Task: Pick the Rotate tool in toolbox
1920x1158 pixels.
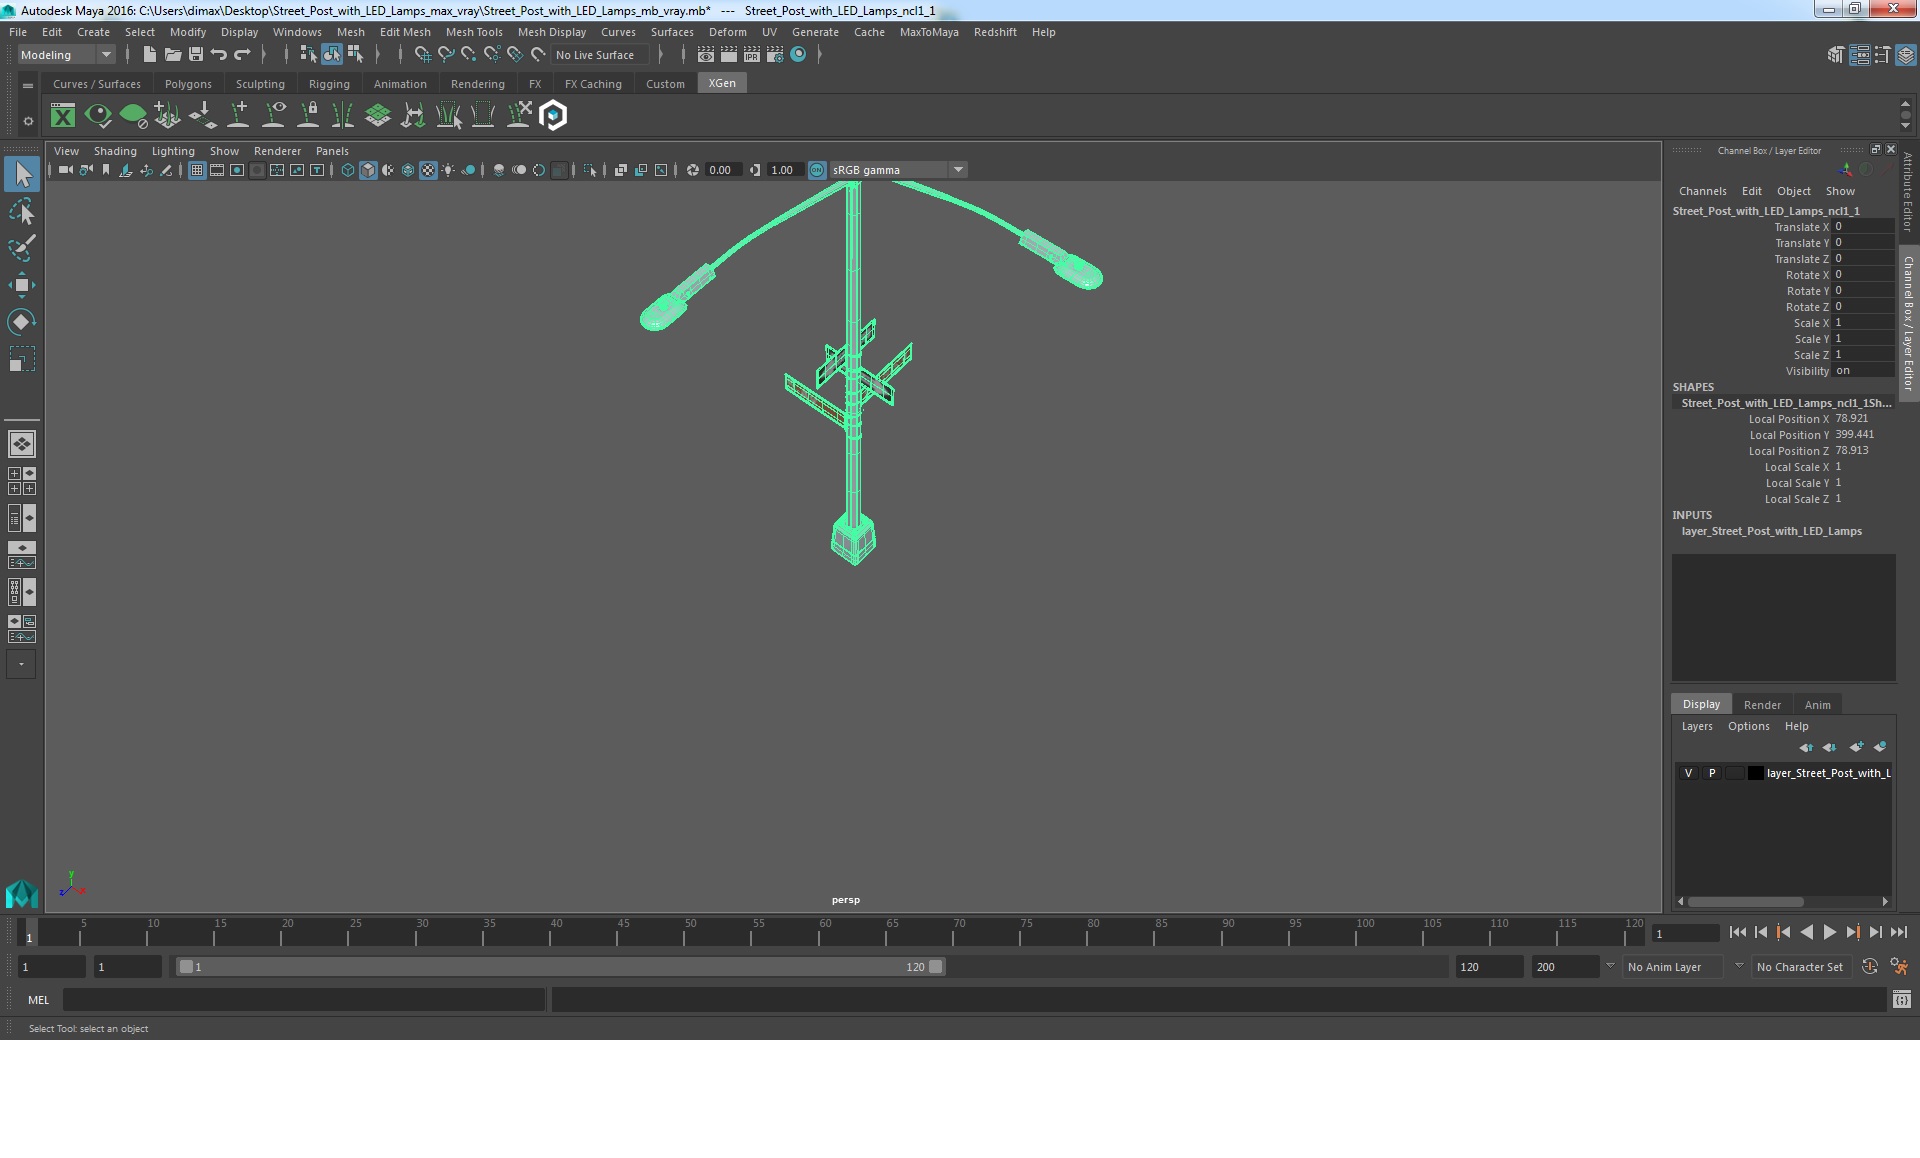Action: tap(21, 322)
